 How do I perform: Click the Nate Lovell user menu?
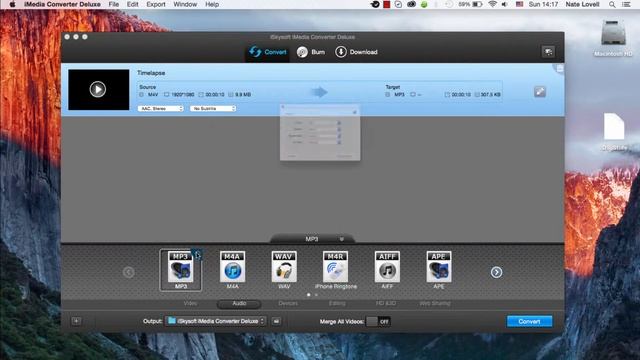point(582,4)
